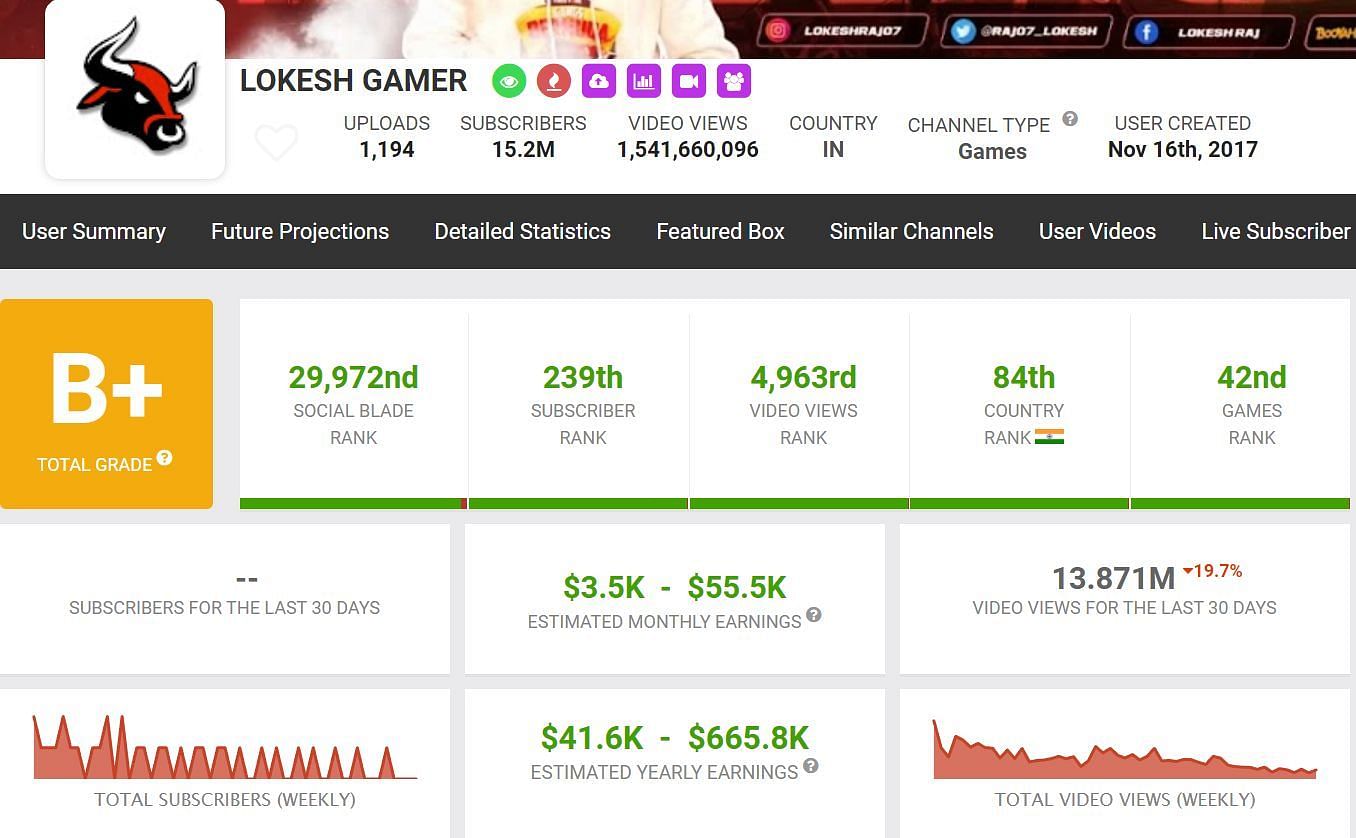Click help icon beside Channel Type
1356x838 pixels.
1070,119
